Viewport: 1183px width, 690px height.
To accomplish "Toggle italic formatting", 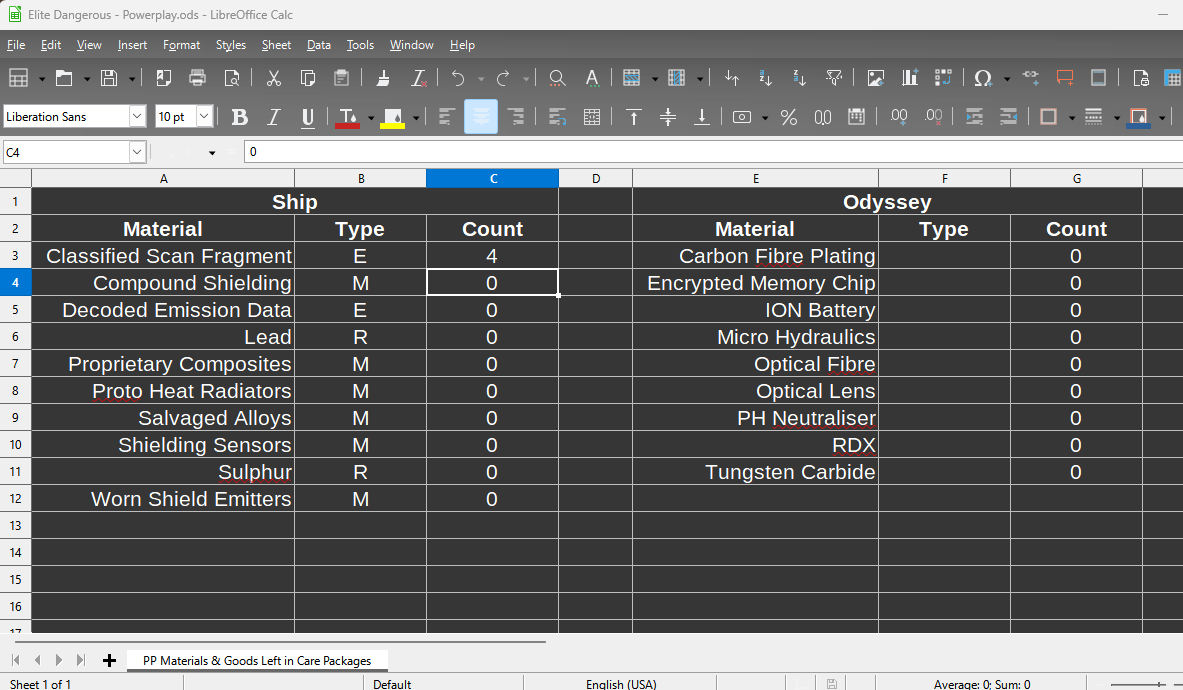I will (x=274, y=117).
